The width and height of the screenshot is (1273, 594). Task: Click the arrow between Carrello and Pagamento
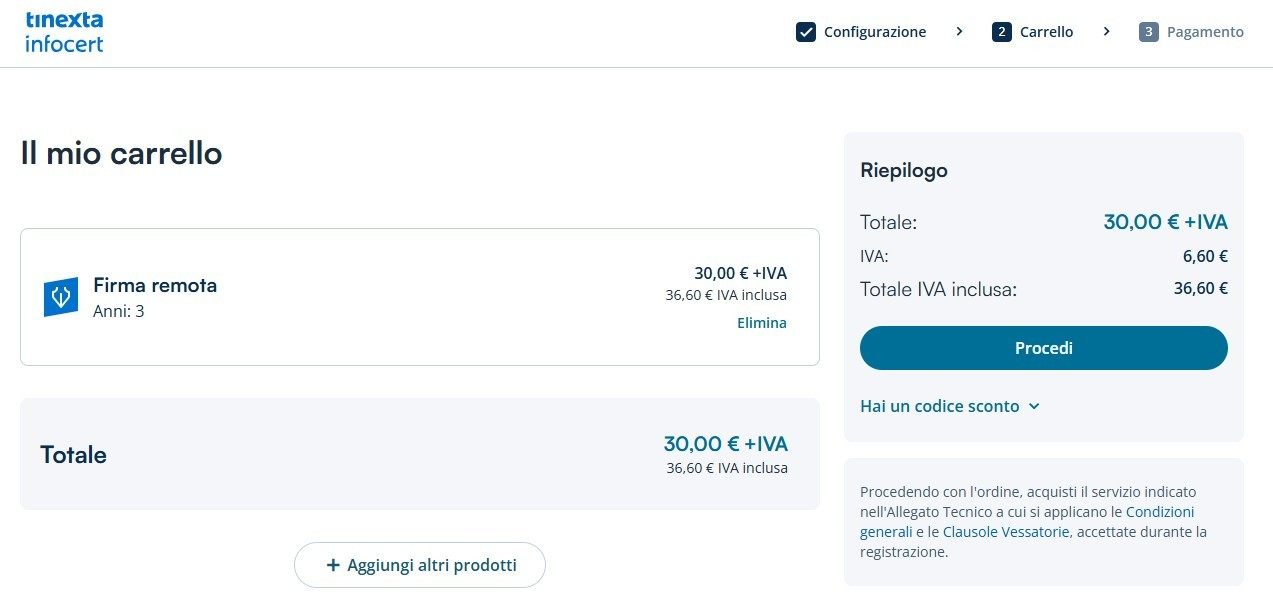pos(1106,32)
